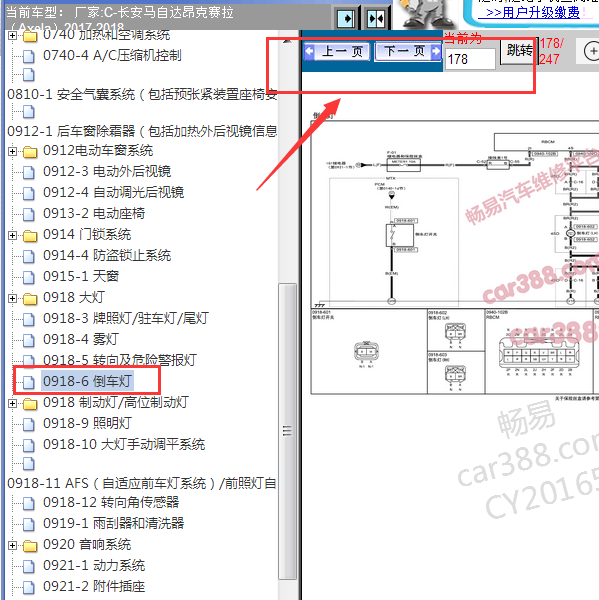Click the zoom-in plus icon
599x600 pixels.
click(592, 51)
